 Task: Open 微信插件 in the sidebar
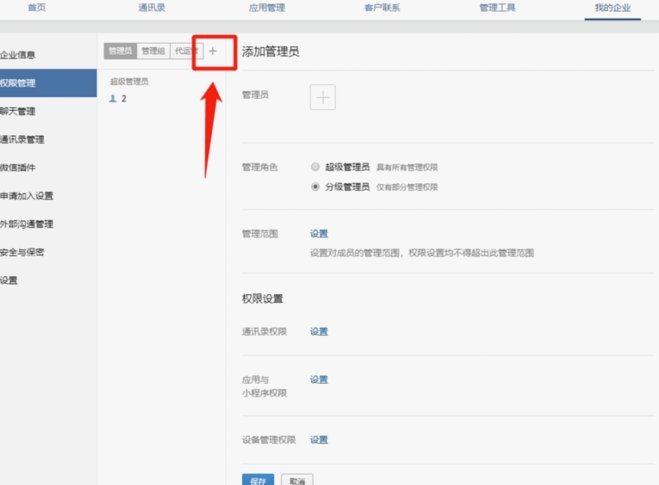pyautogui.click(x=18, y=168)
